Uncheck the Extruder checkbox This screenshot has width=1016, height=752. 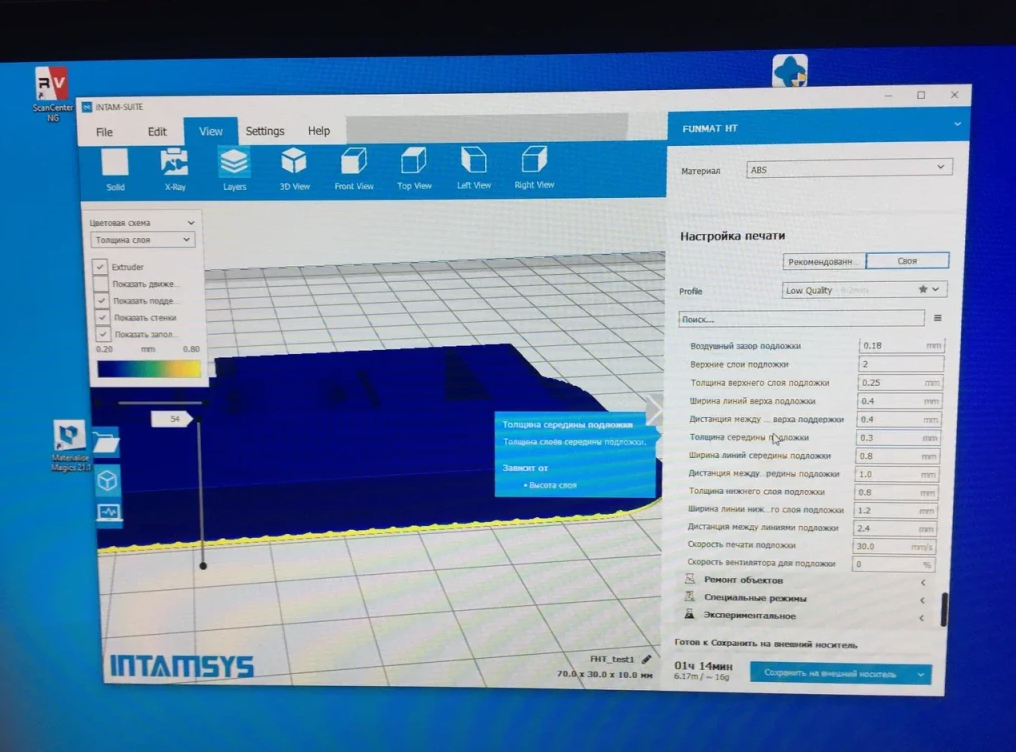coord(100,267)
